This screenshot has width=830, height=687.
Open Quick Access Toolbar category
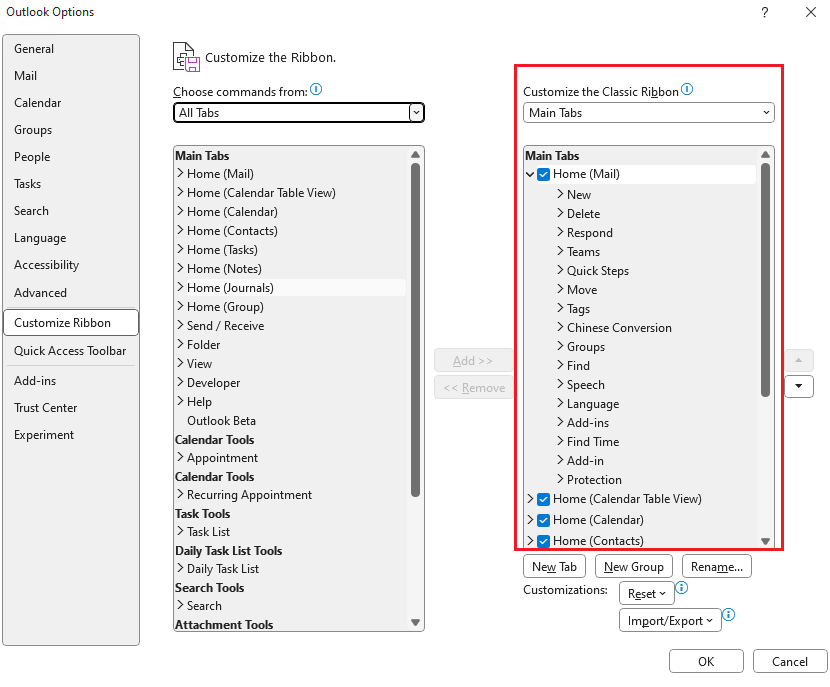pos(70,351)
